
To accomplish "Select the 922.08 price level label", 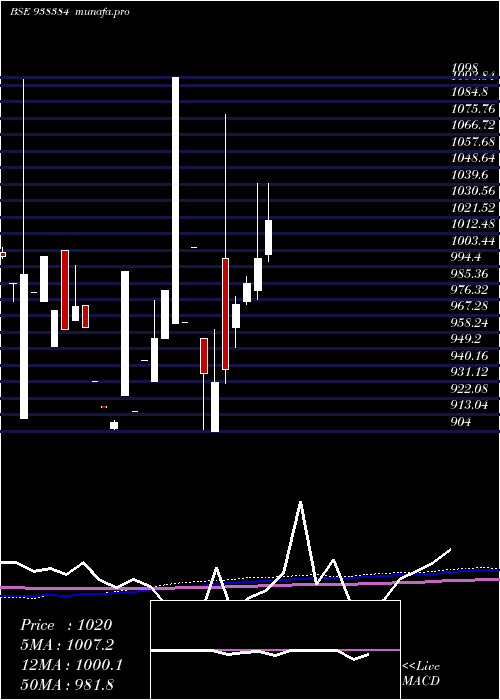I will click(469, 388).
